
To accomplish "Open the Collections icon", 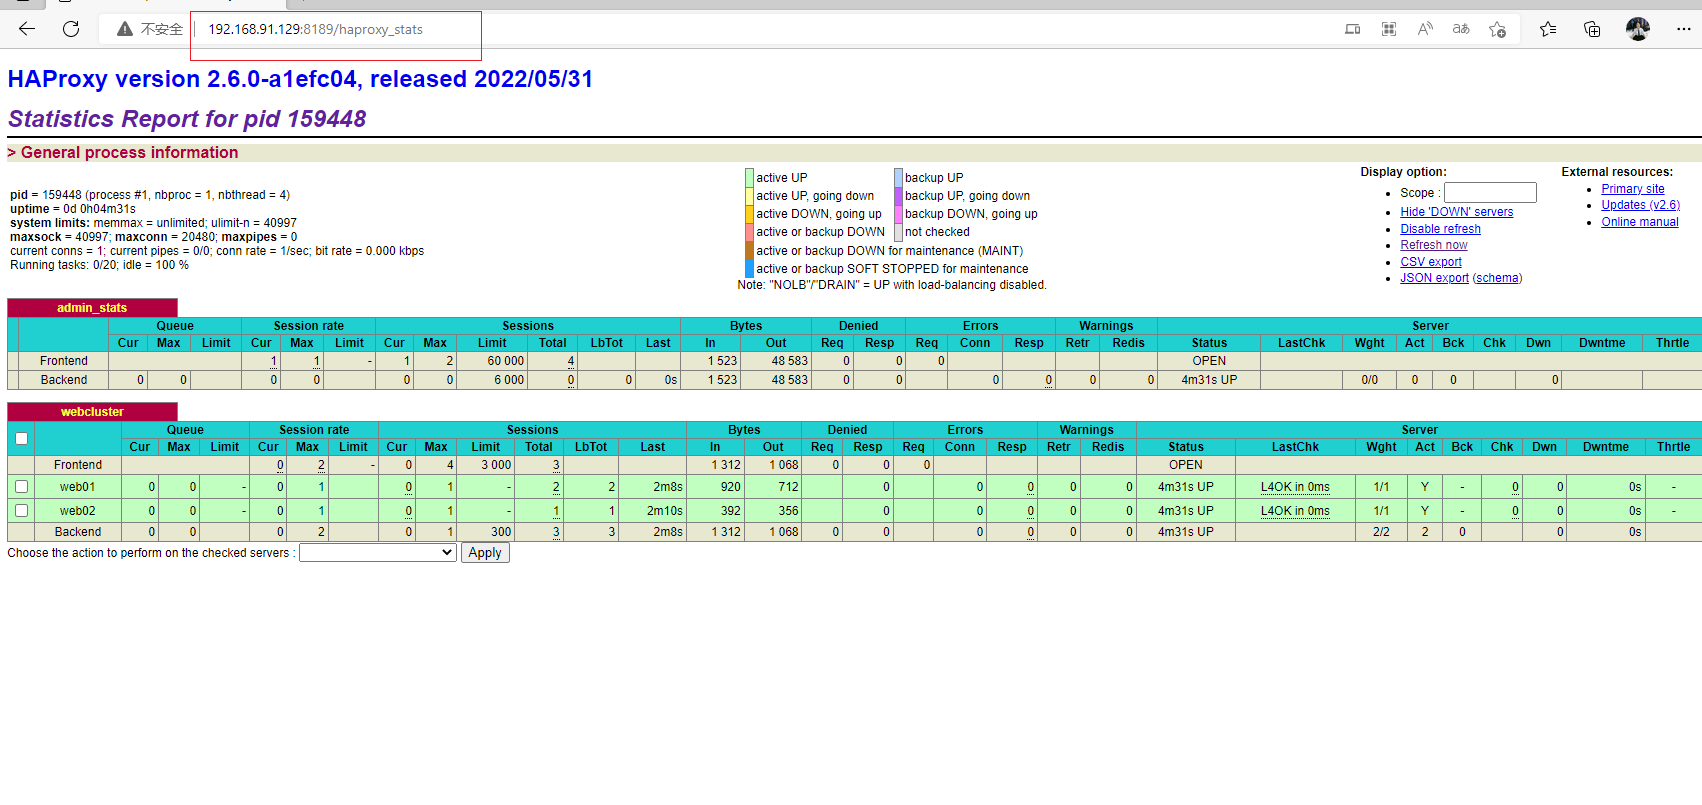I will pos(1592,29).
